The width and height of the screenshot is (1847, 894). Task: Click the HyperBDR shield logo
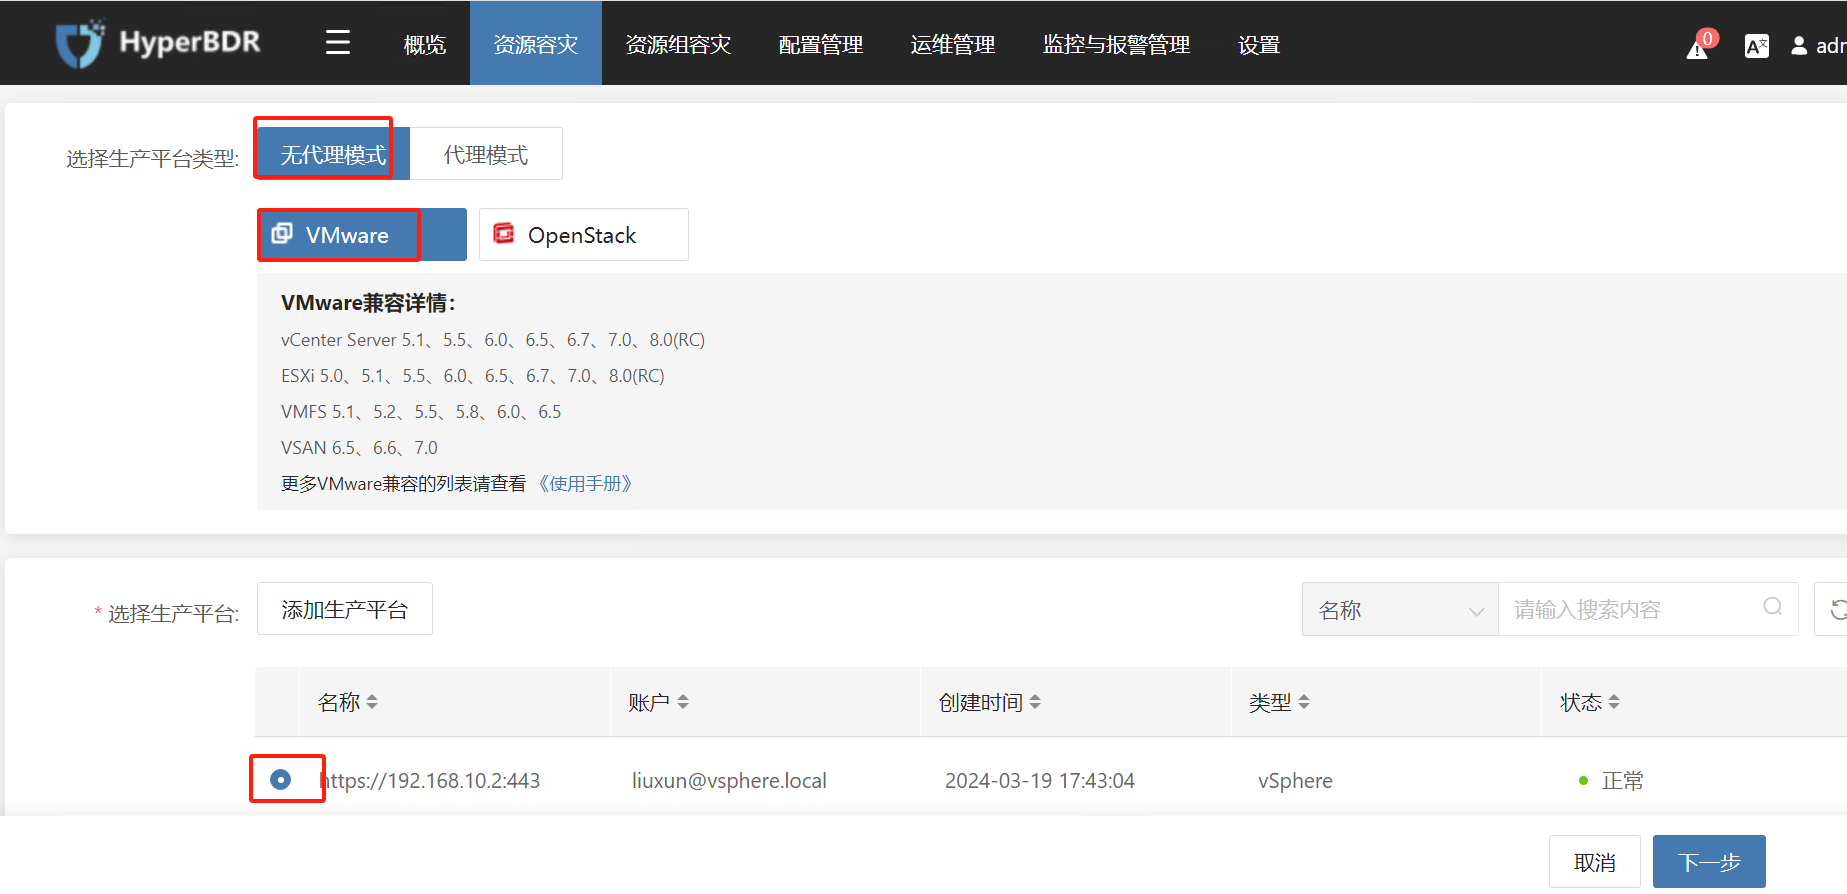tap(80, 44)
